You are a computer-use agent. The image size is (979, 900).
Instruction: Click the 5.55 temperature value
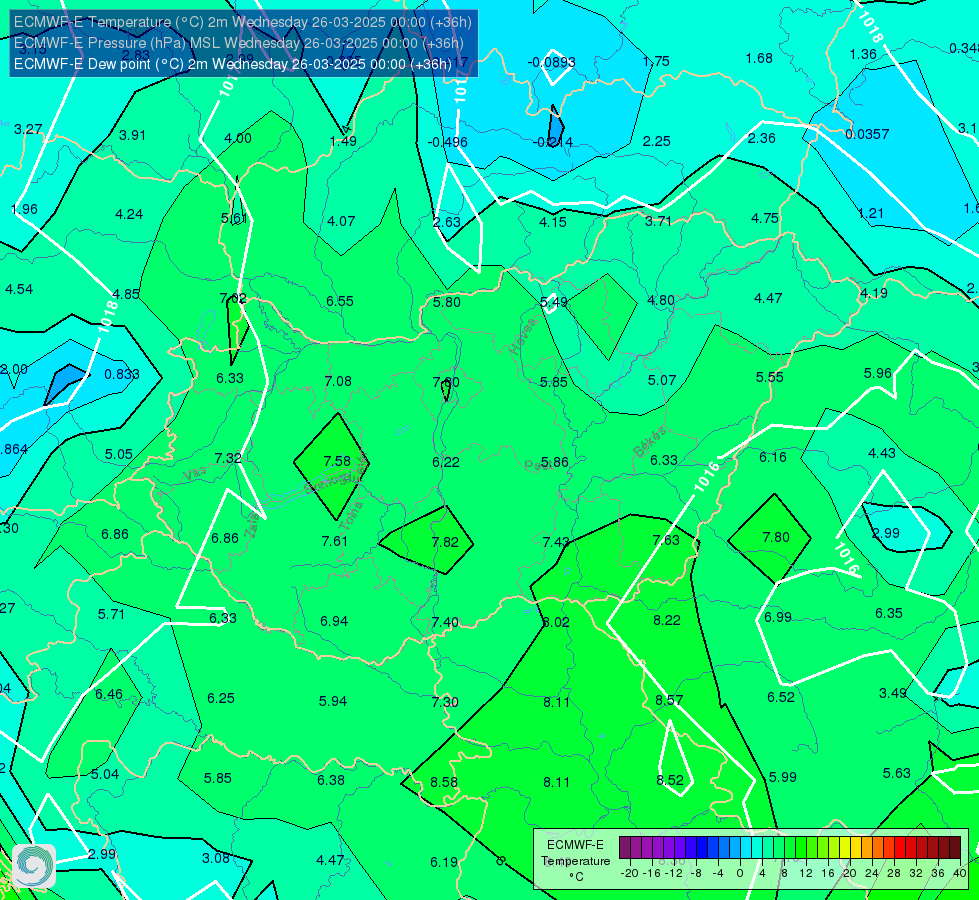[x=769, y=377]
